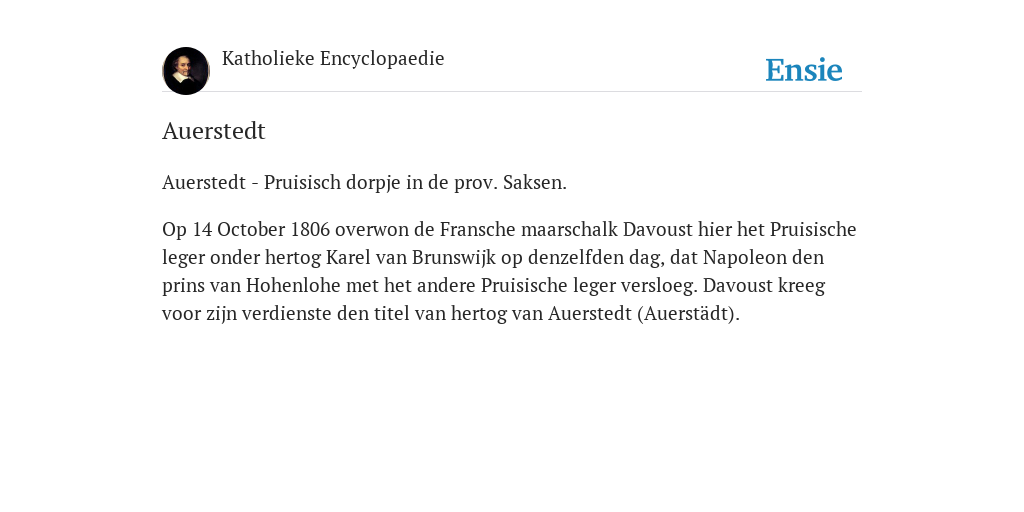Open the Katholieke Encyclopaedie author link
1024x512 pixels.
[x=333, y=59]
